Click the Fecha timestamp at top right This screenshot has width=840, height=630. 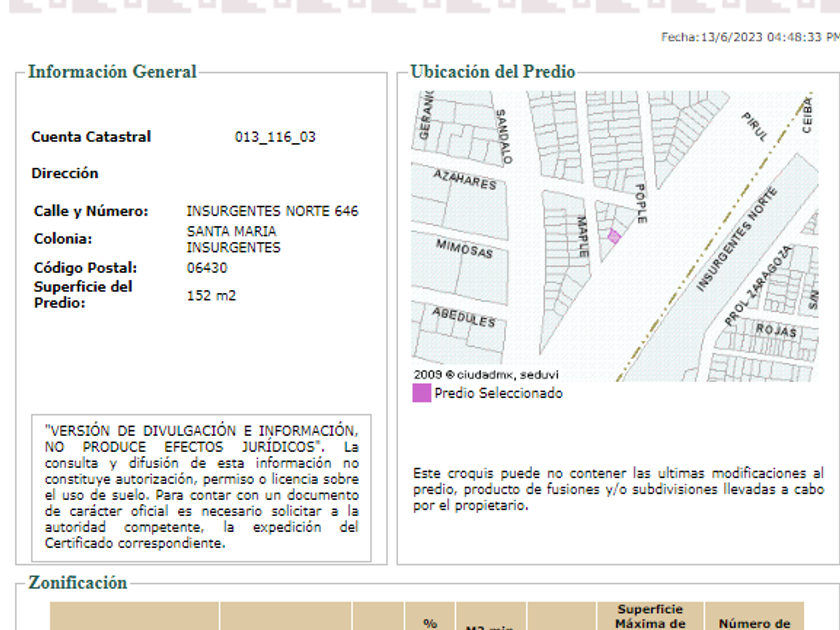click(x=750, y=37)
